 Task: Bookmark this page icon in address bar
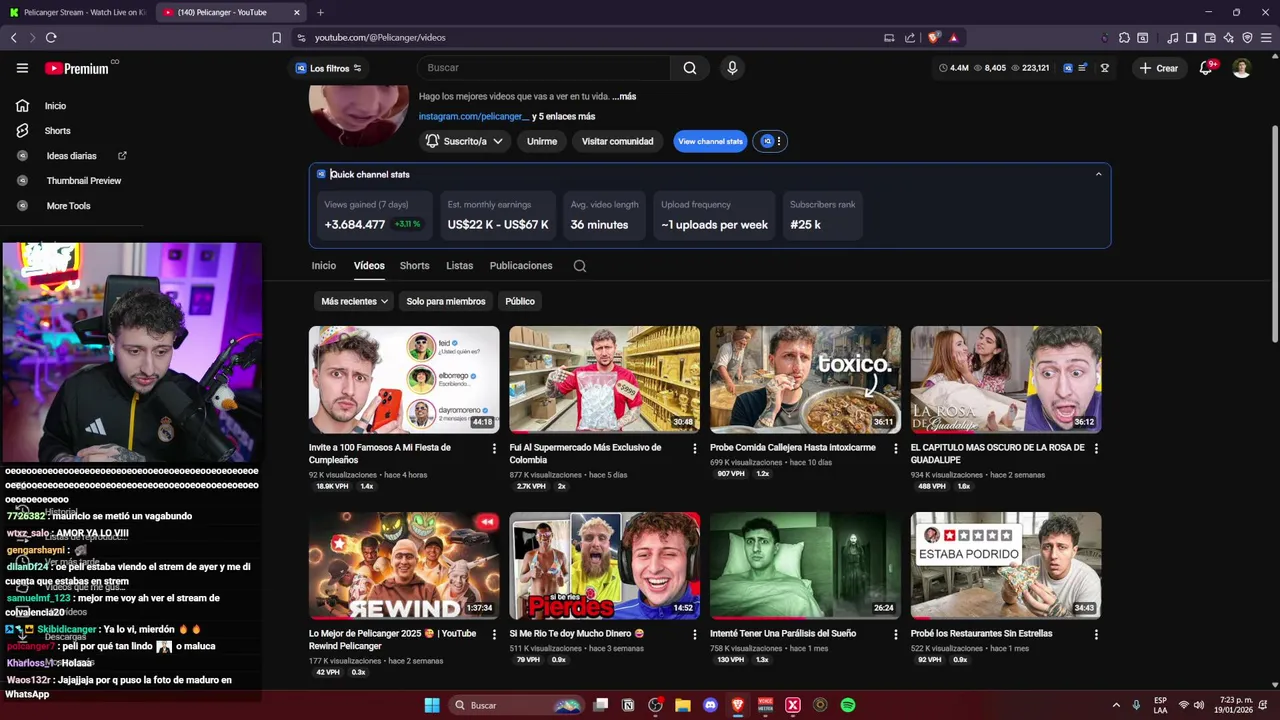pos(277,38)
